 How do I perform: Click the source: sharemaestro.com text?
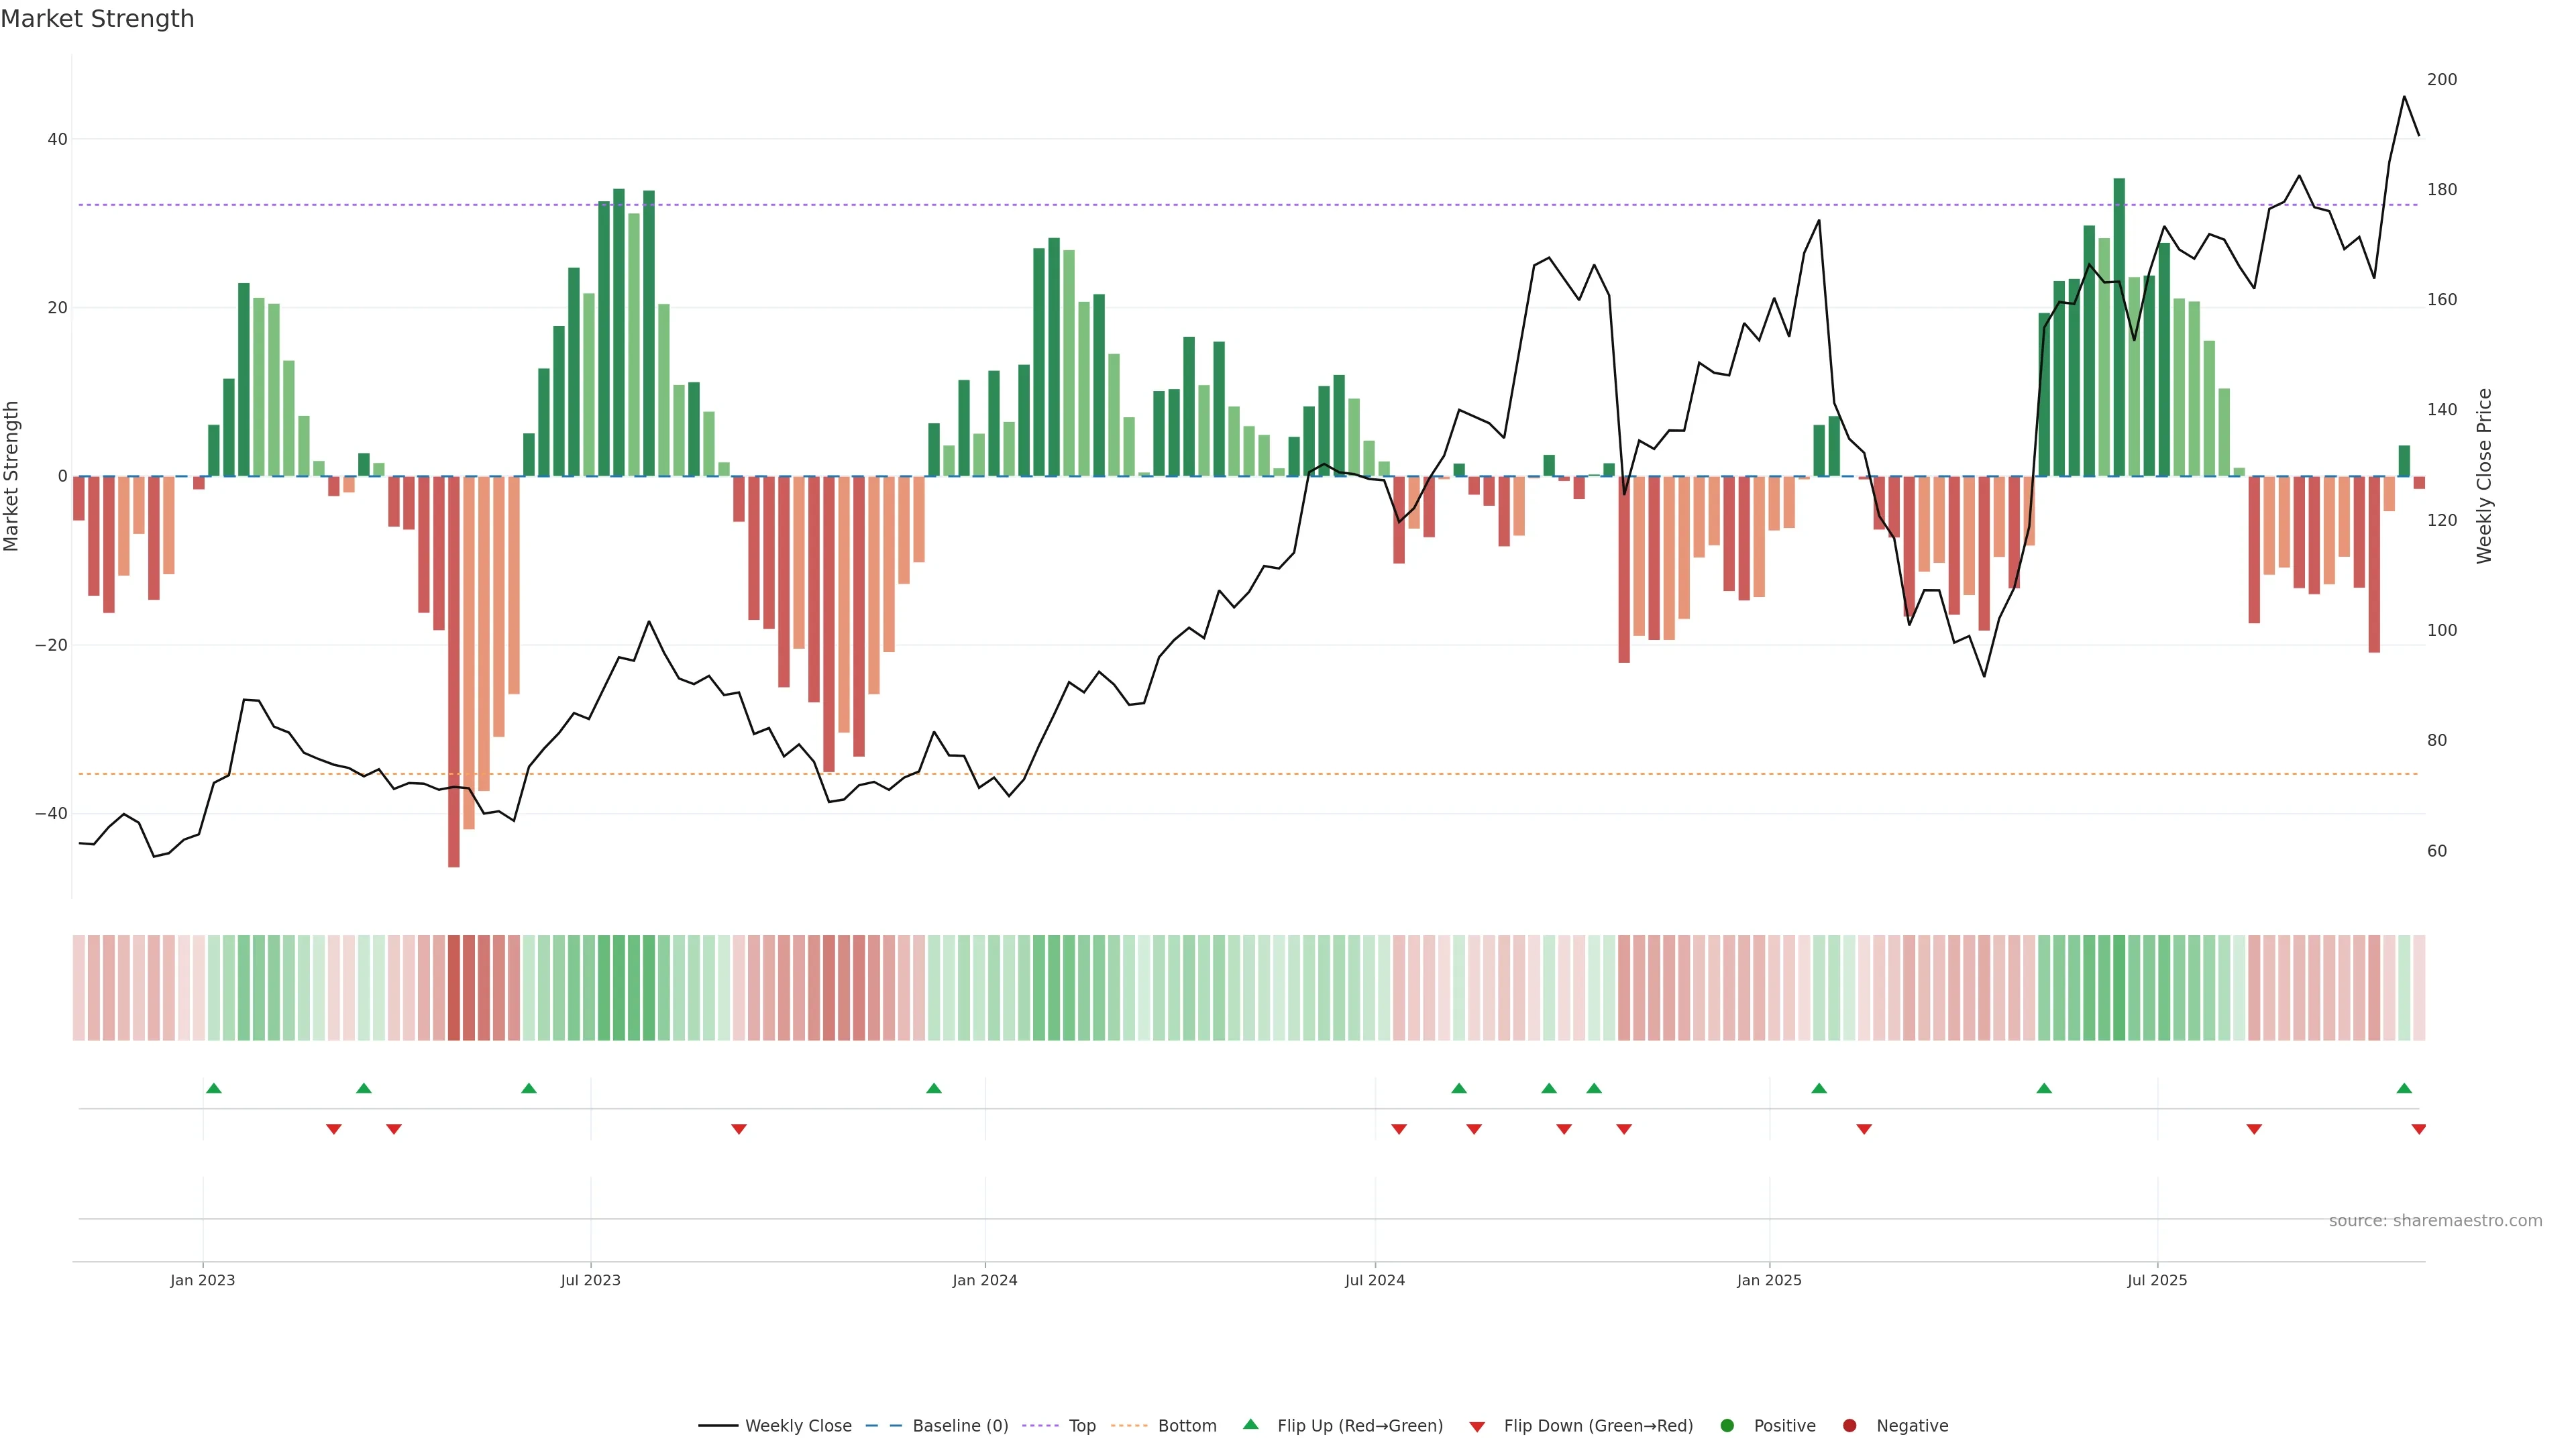click(x=2435, y=1221)
